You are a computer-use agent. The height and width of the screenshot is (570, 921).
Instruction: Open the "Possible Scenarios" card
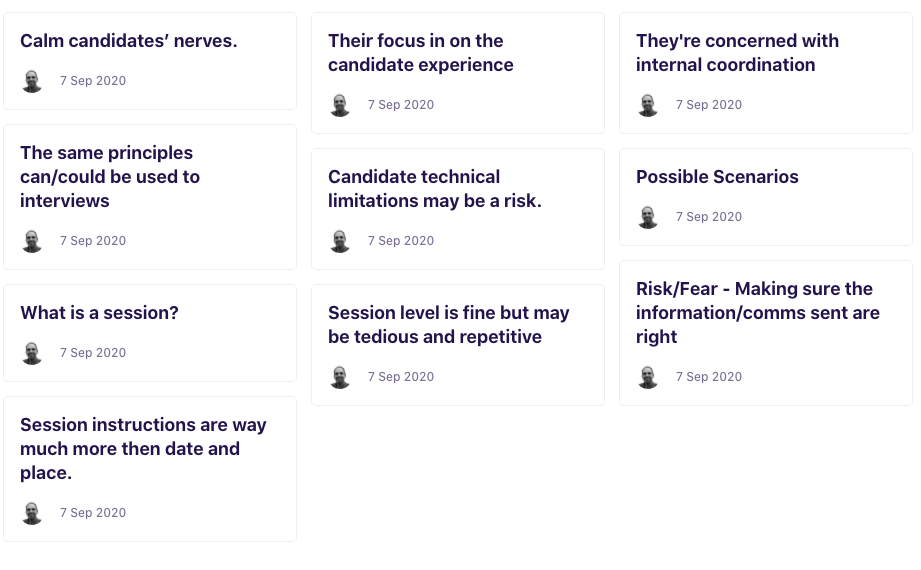765,197
